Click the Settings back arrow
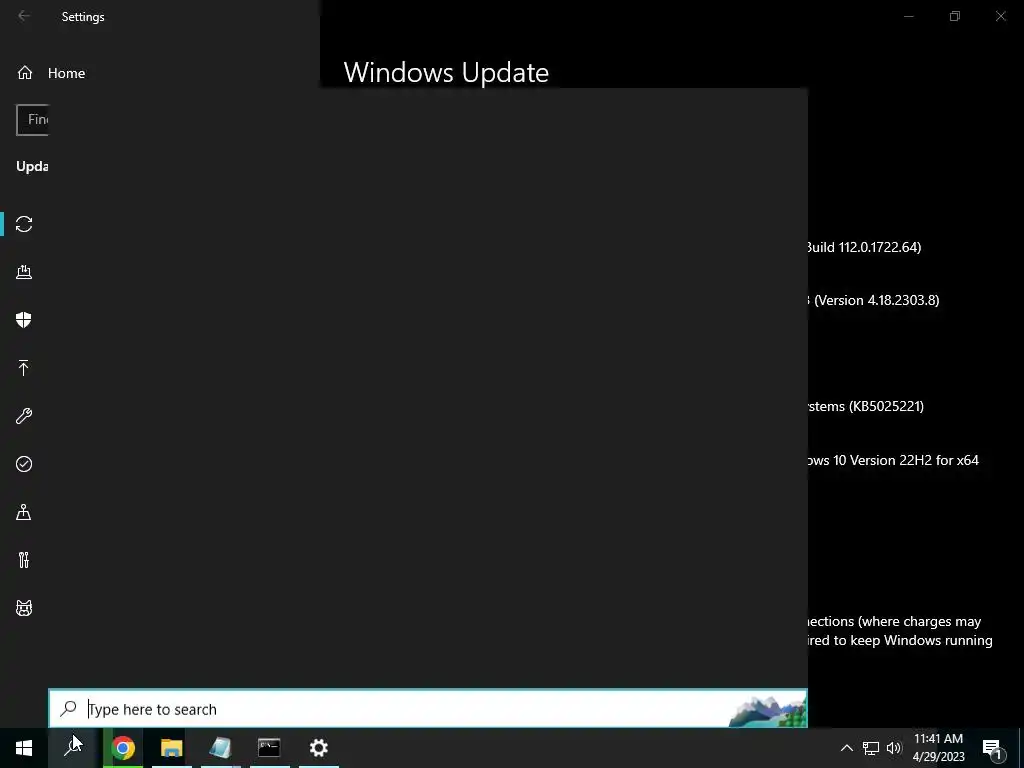The height and width of the screenshot is (768, 1024). pyautogui.click(x=24, y=16)
